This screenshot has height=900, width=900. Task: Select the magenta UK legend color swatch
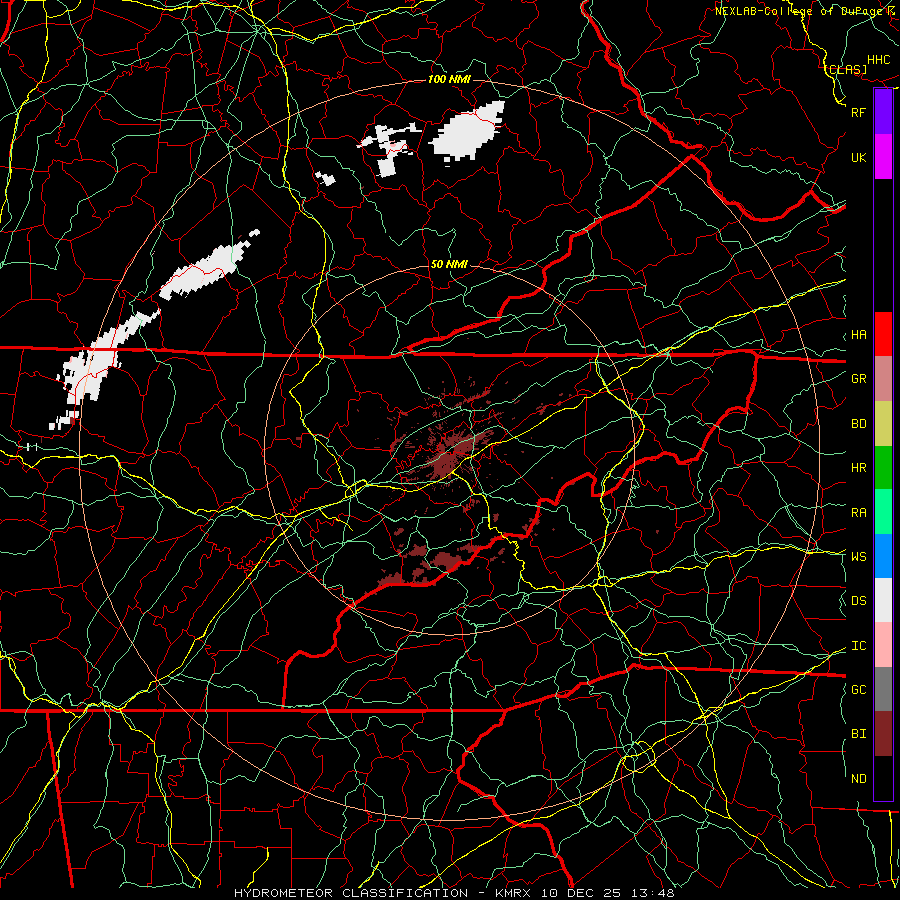(x=883, y=157)
